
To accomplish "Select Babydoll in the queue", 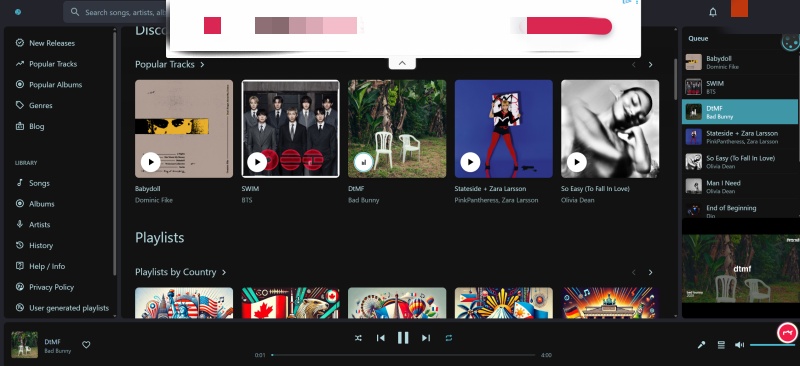I will point(740,62).
